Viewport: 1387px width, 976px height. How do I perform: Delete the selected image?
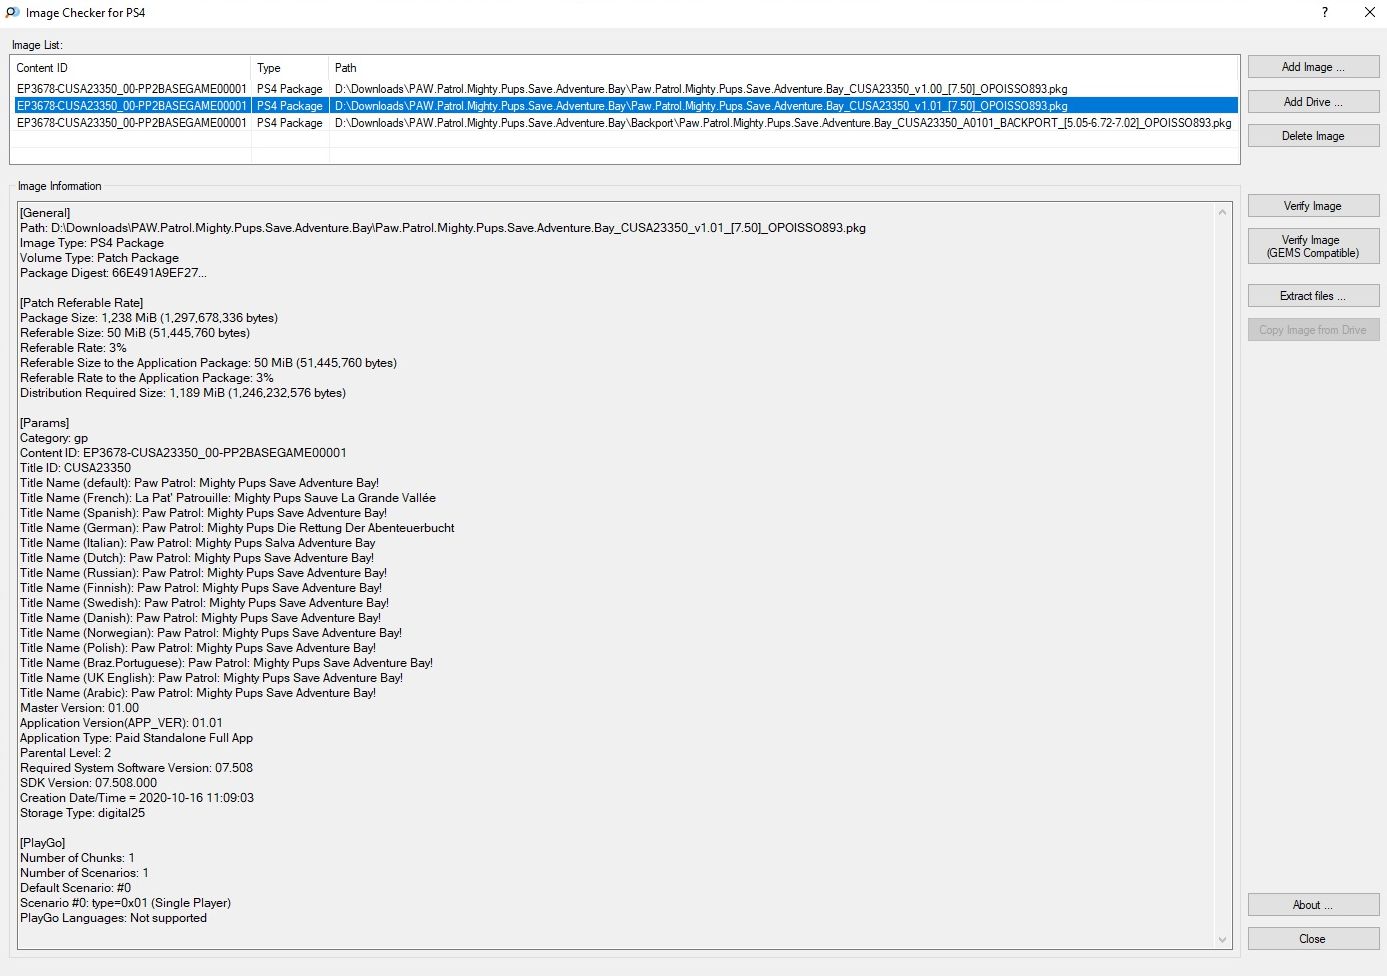[x=1313, y=136]
